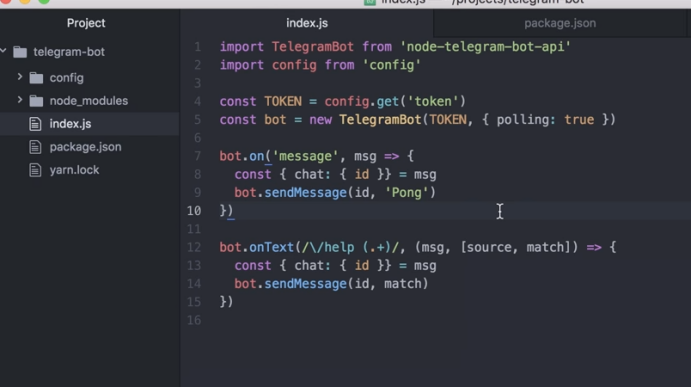Screen dimensions: 692x387
Task: Click the green maximize window button
Action: pyautogui.click(x=44, y=1)
